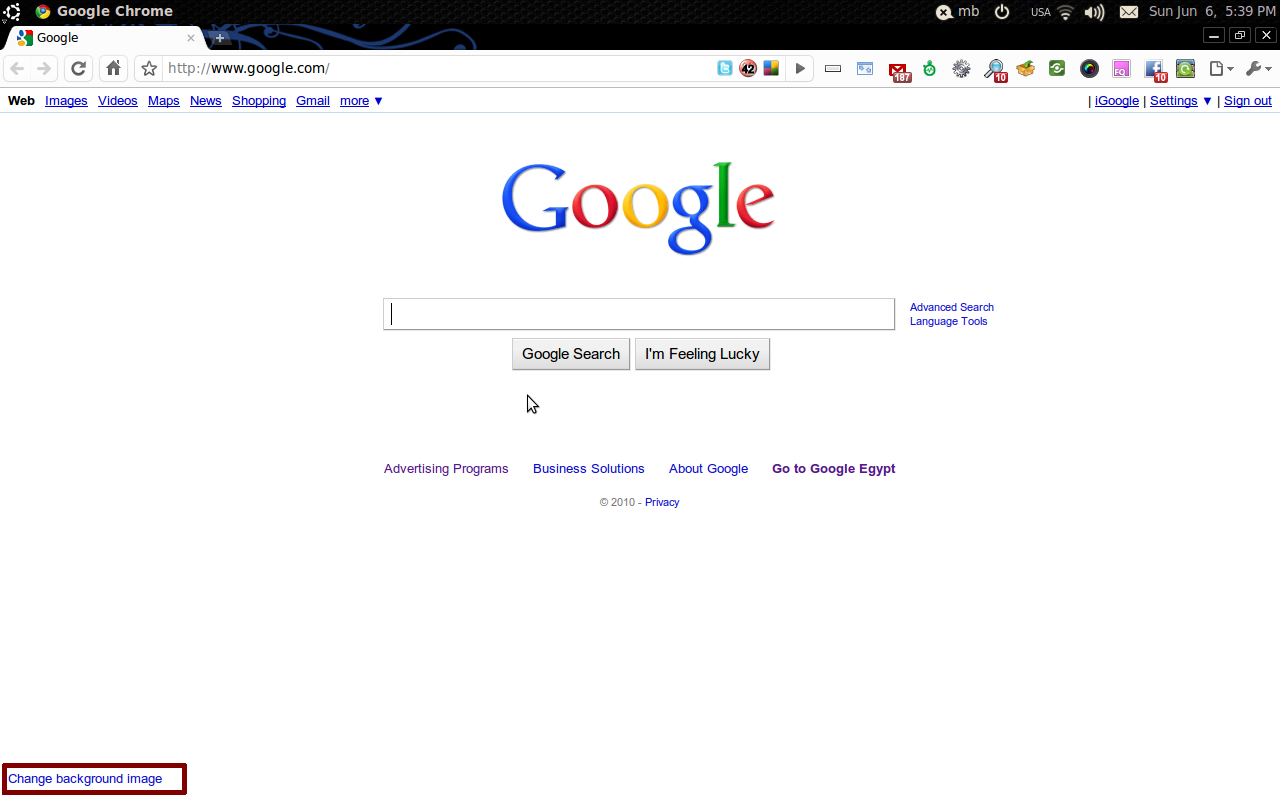Click the magnifier extension with badge 10

tap(995, 70)
